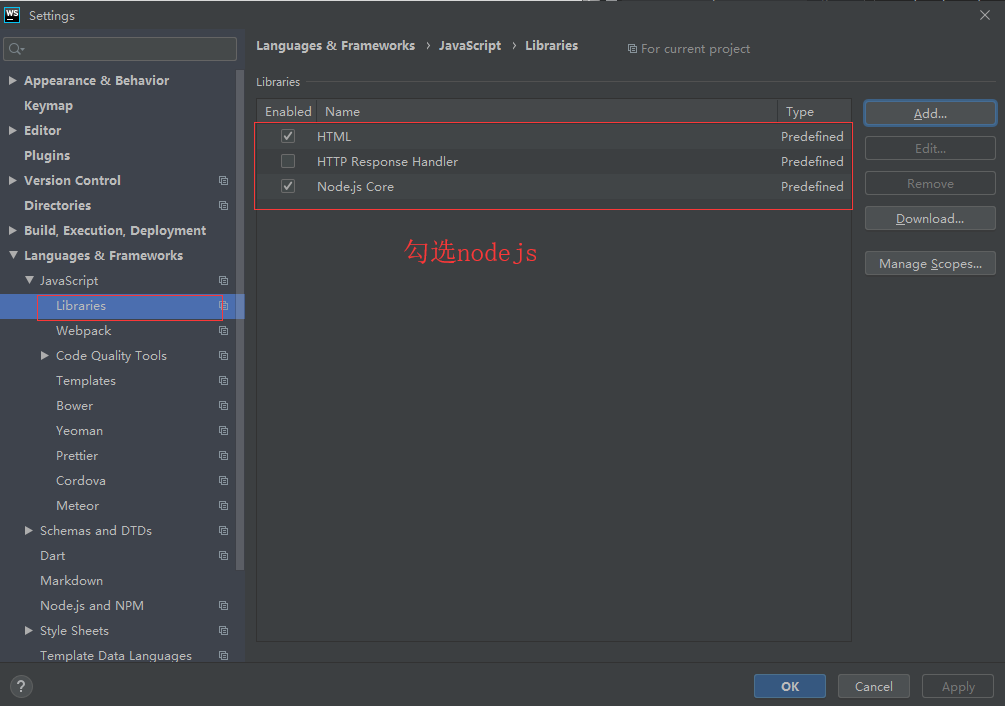1005x706 pixels.
Task: Click the Name column header
Action: (547, 111)
